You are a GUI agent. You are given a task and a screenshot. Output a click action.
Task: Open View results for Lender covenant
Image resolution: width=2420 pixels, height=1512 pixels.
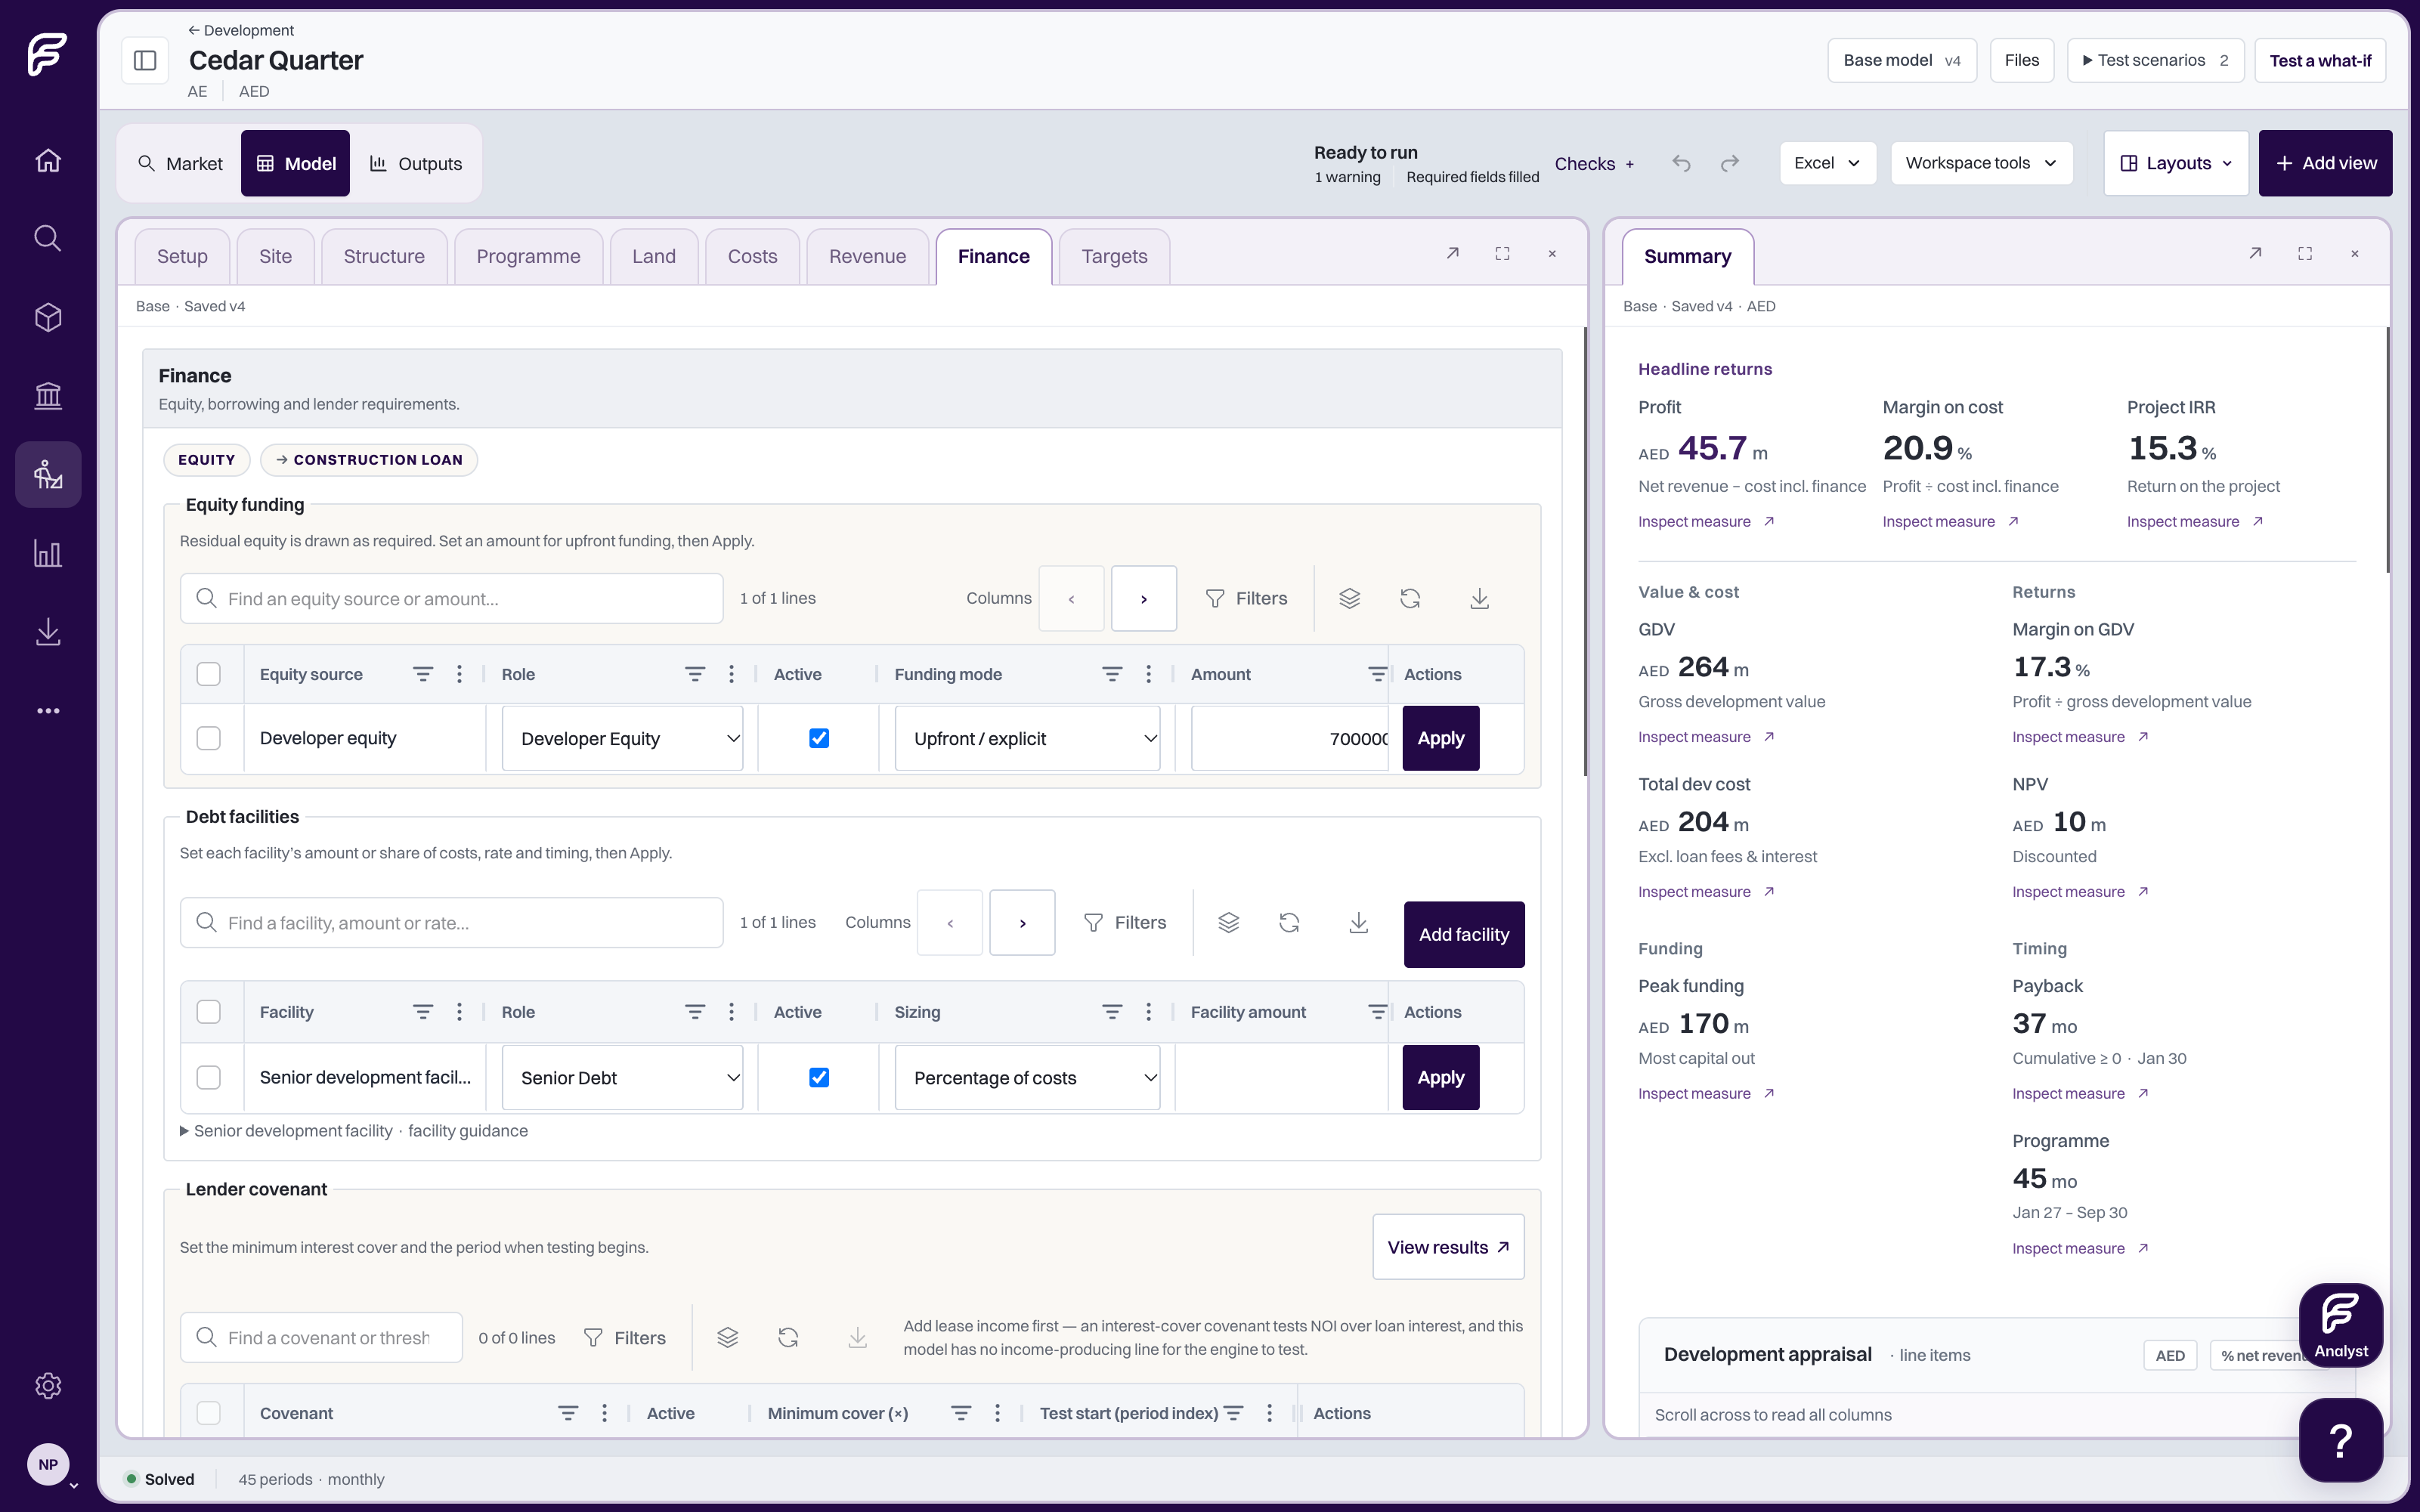(x=1448, y=1247)
